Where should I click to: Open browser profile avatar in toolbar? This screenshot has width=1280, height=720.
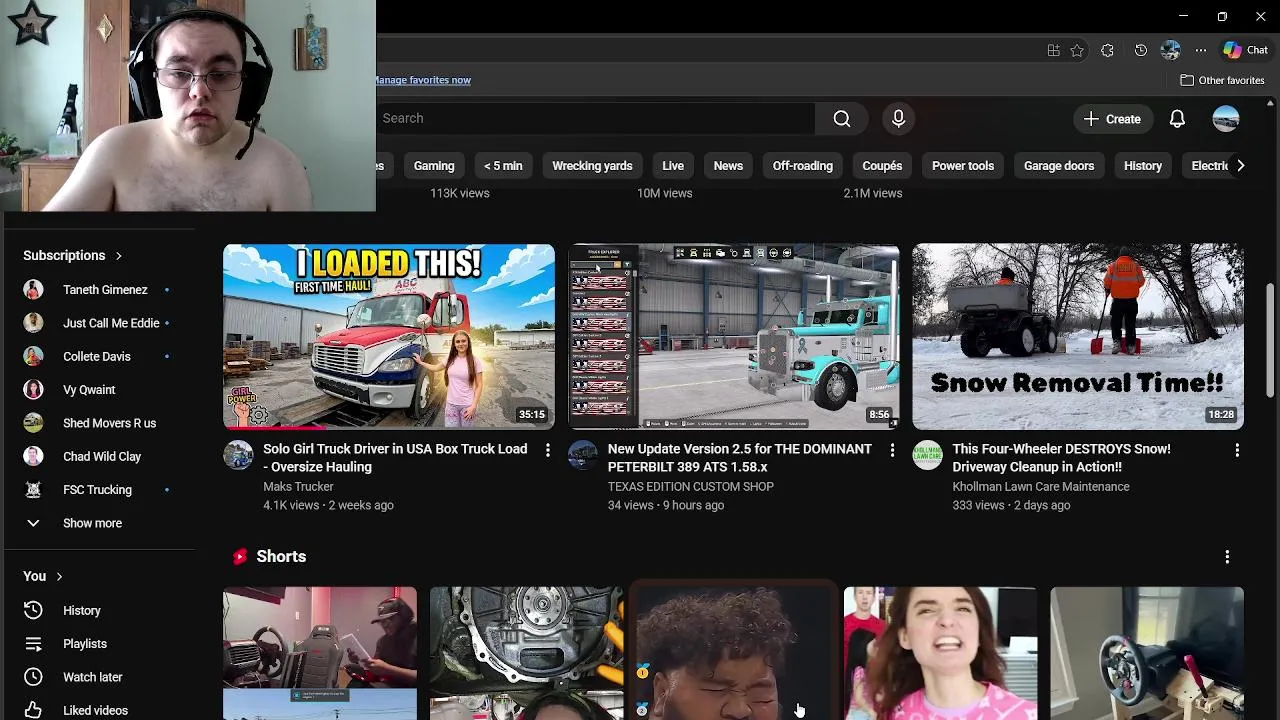point(1171,50)
